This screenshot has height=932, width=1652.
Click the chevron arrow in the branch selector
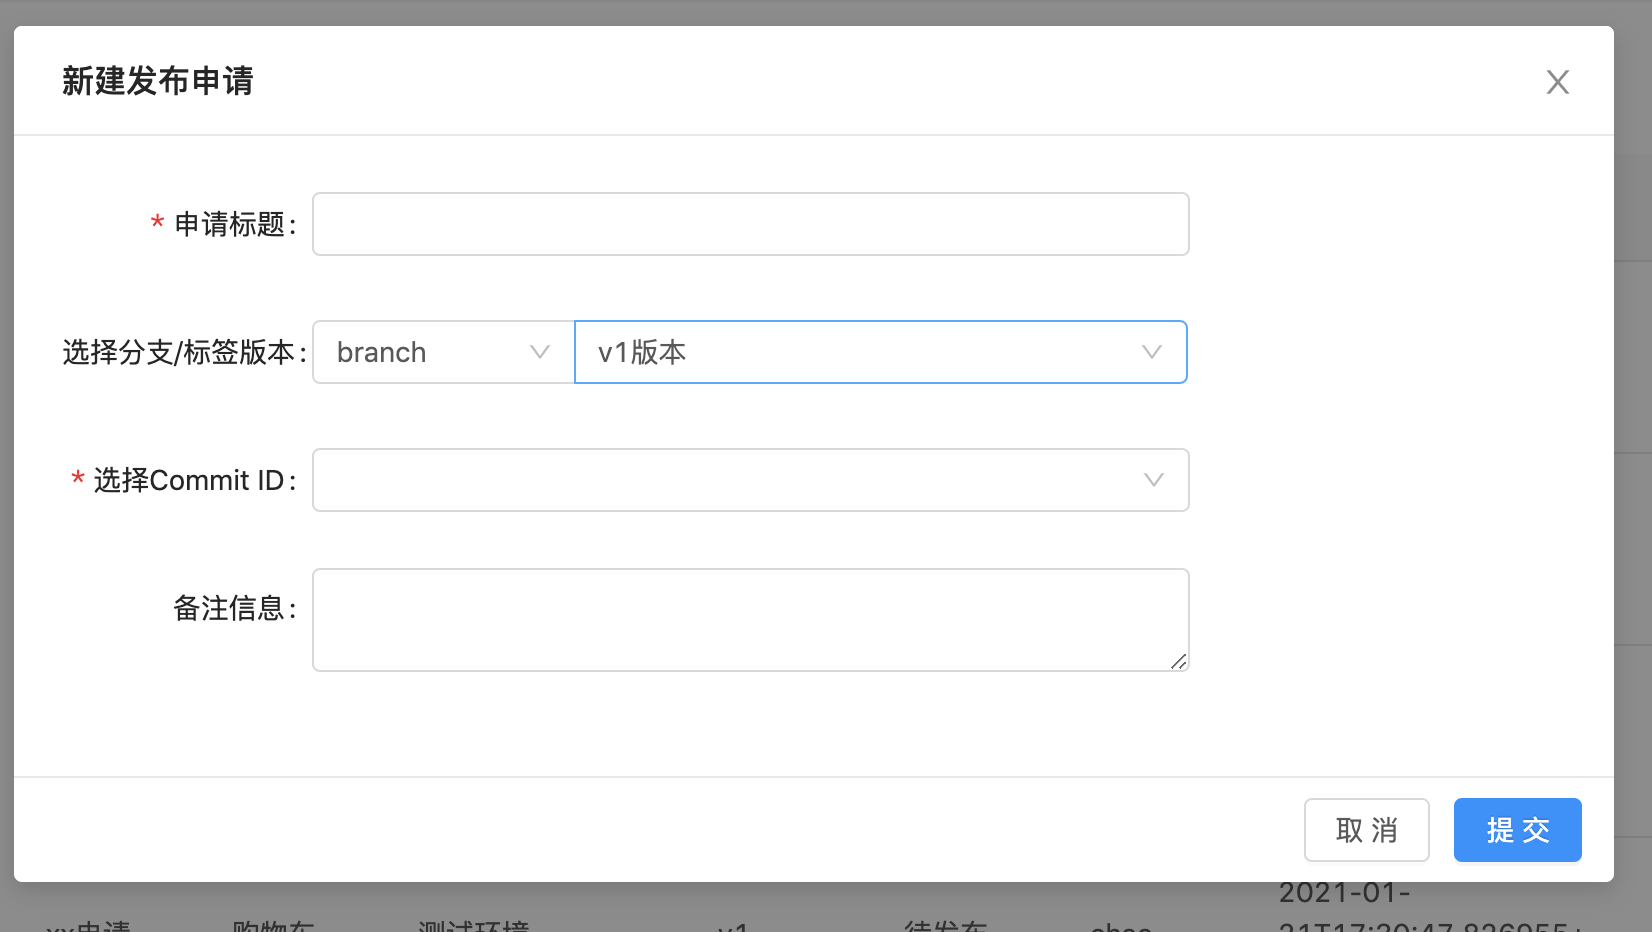[x=540, y=352]
